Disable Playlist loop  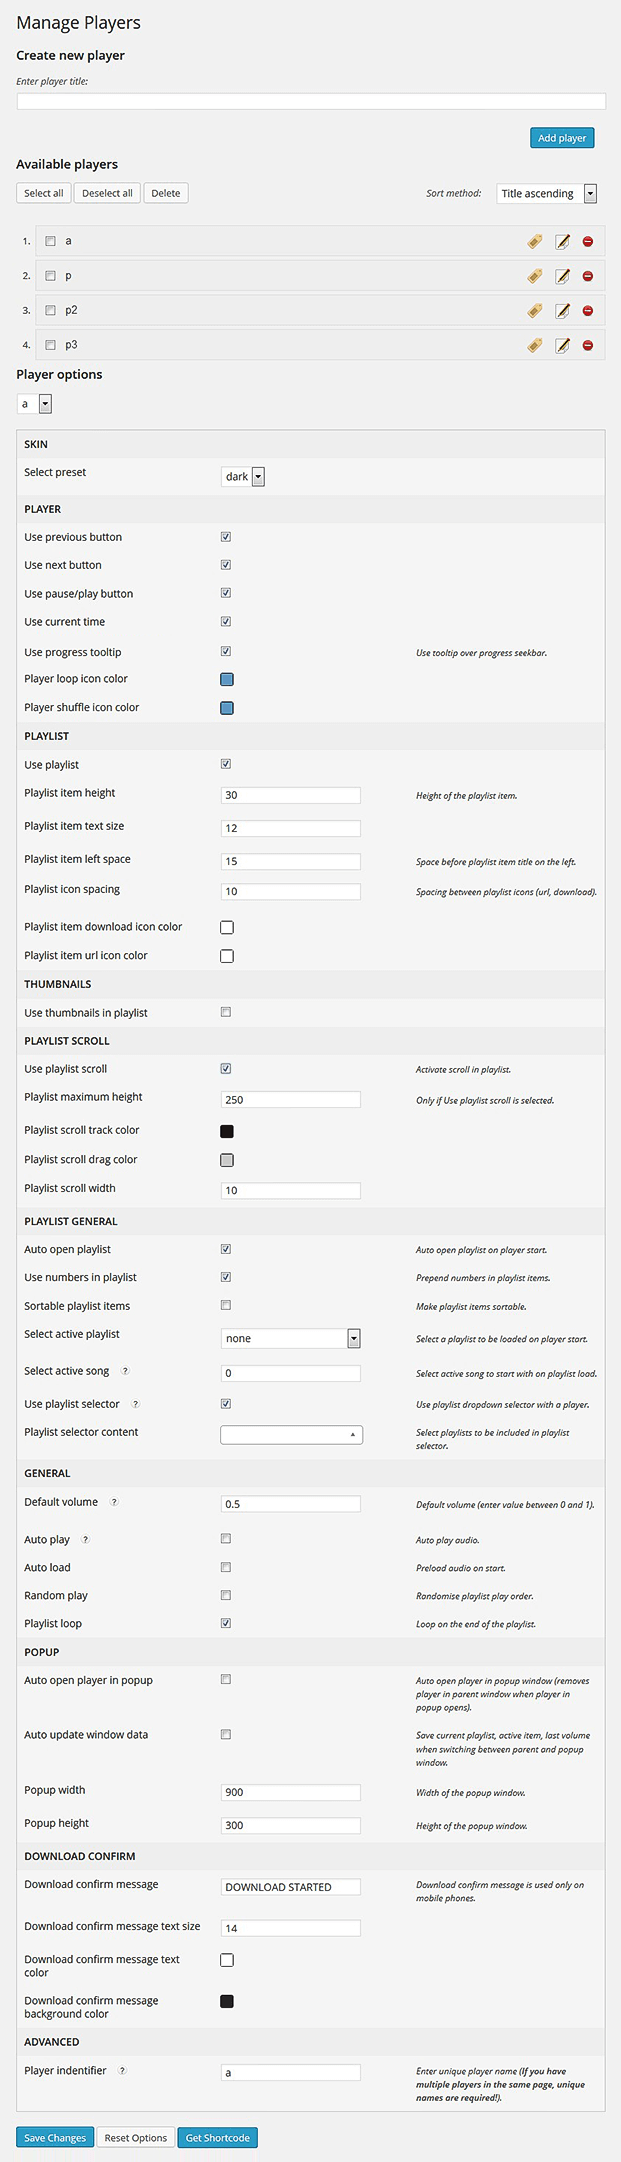[226, 1623]
